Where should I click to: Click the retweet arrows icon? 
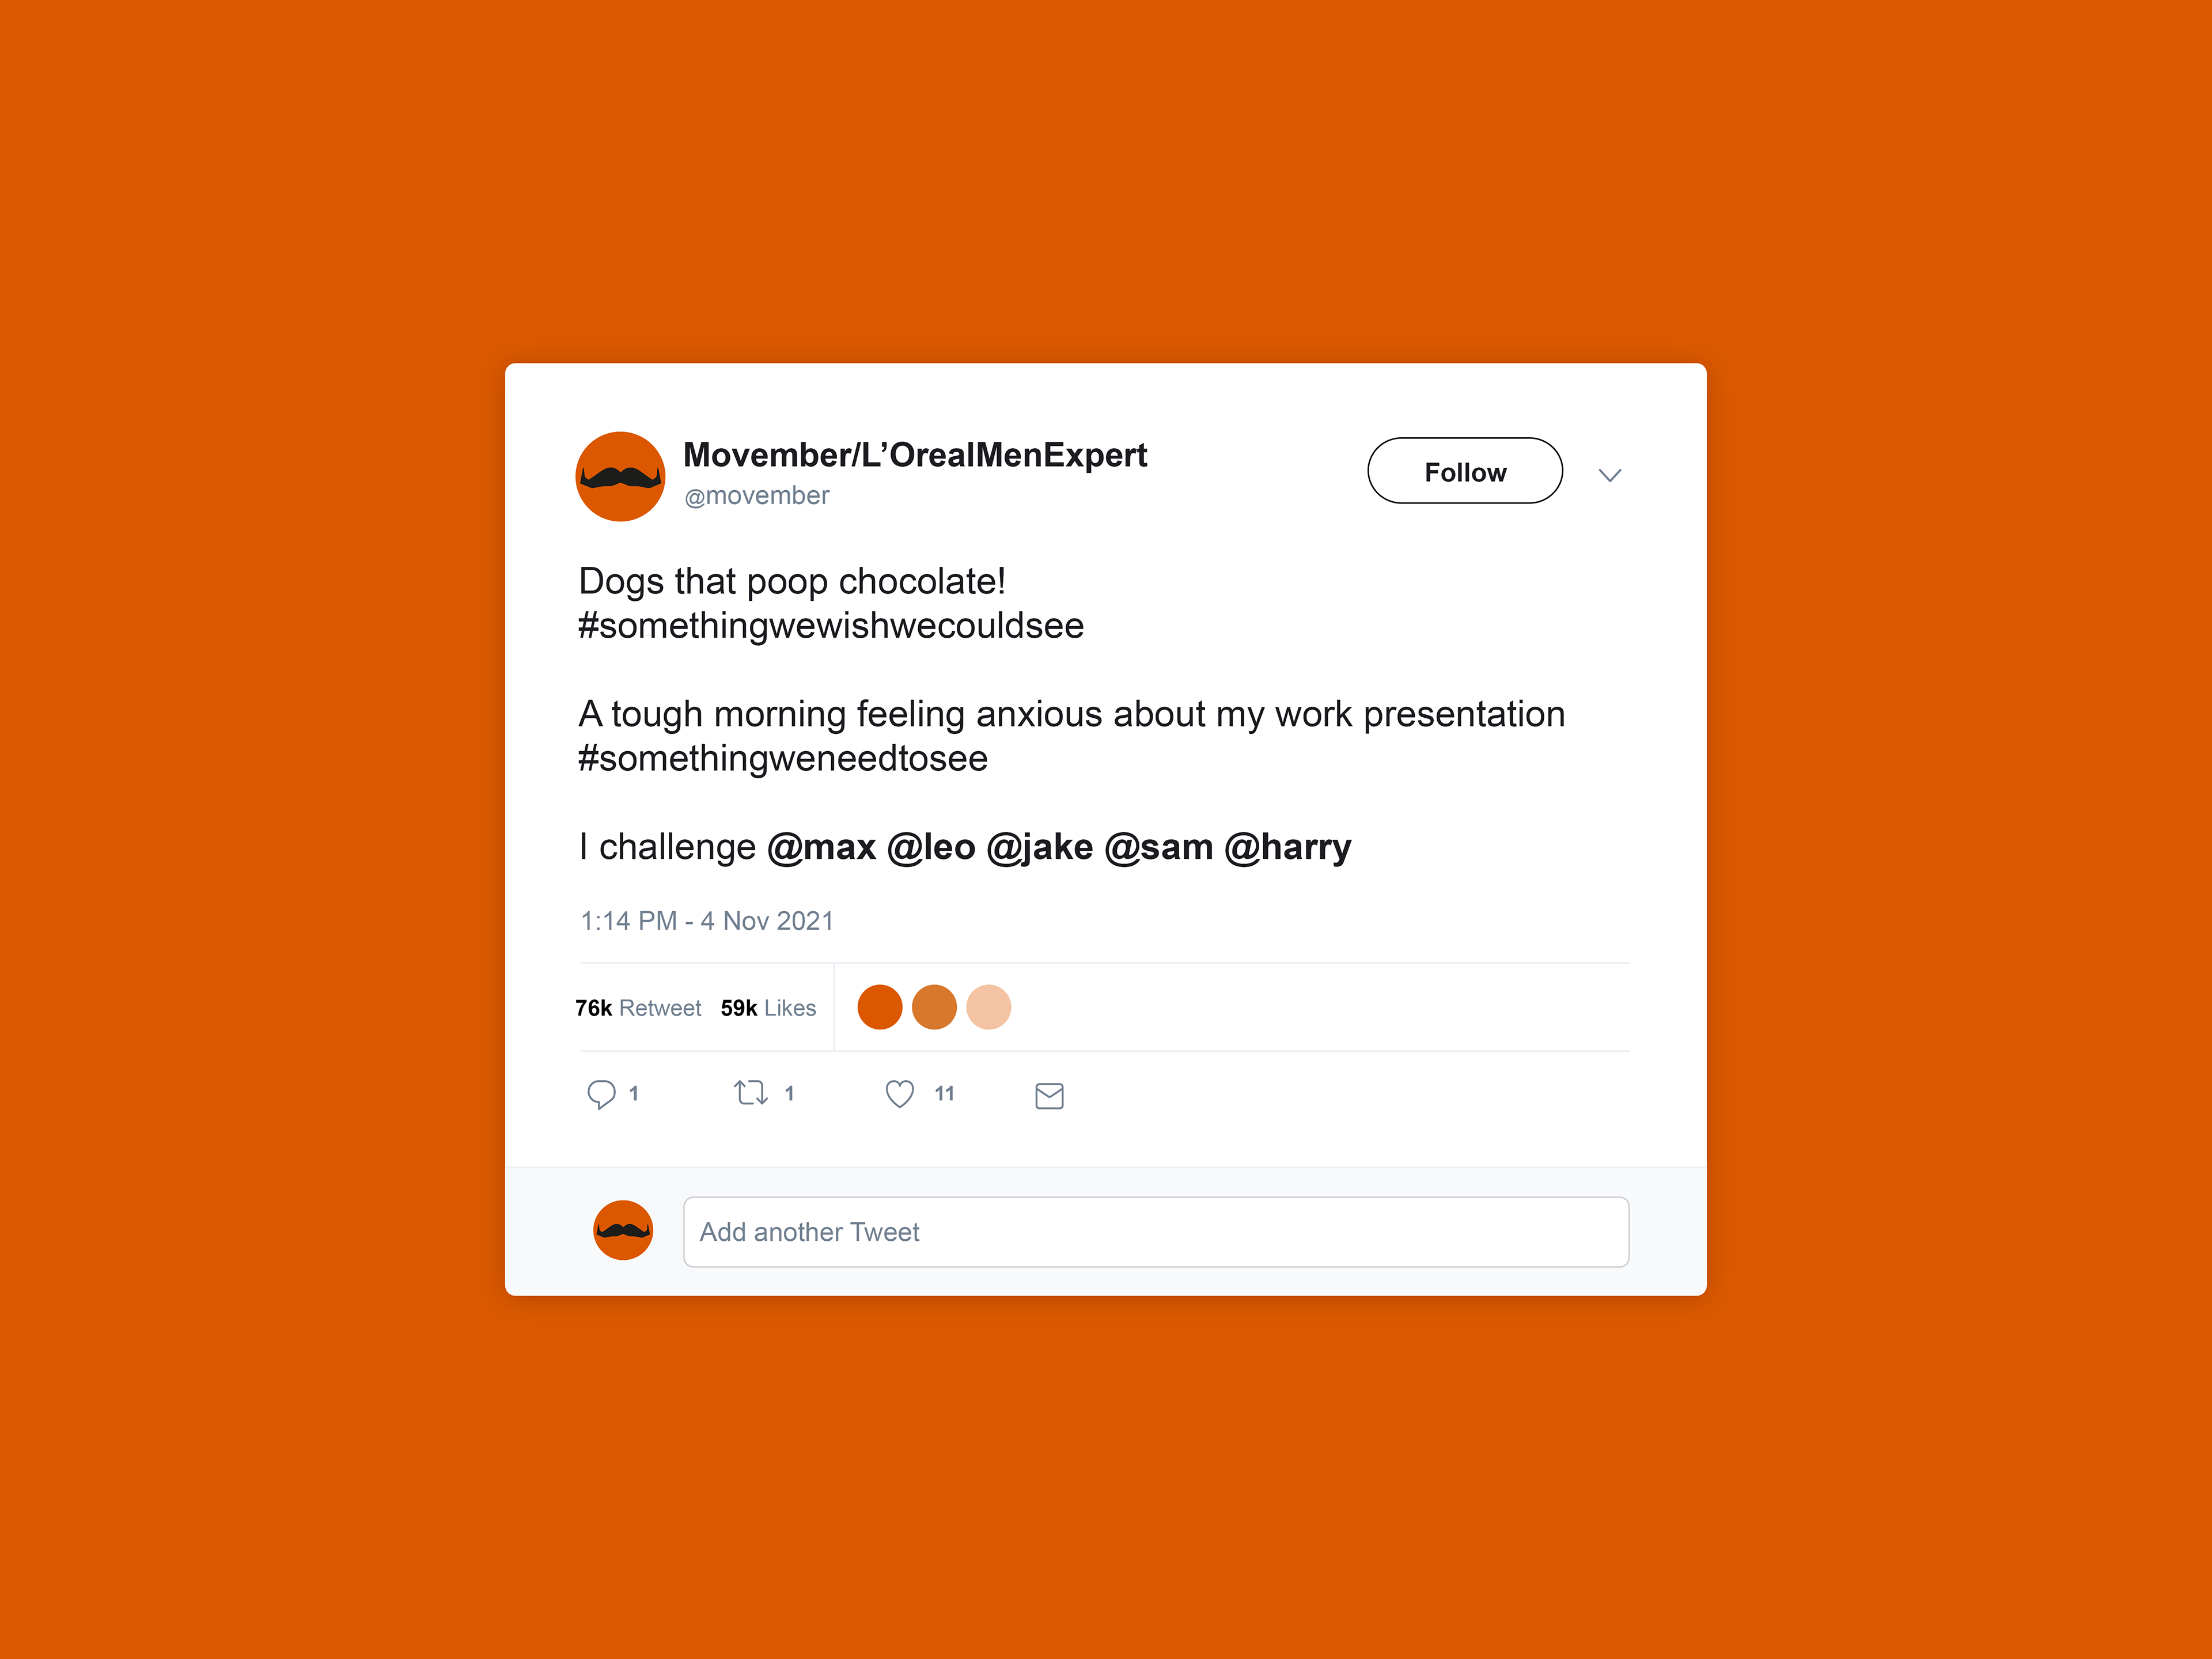pos(751,1092)
